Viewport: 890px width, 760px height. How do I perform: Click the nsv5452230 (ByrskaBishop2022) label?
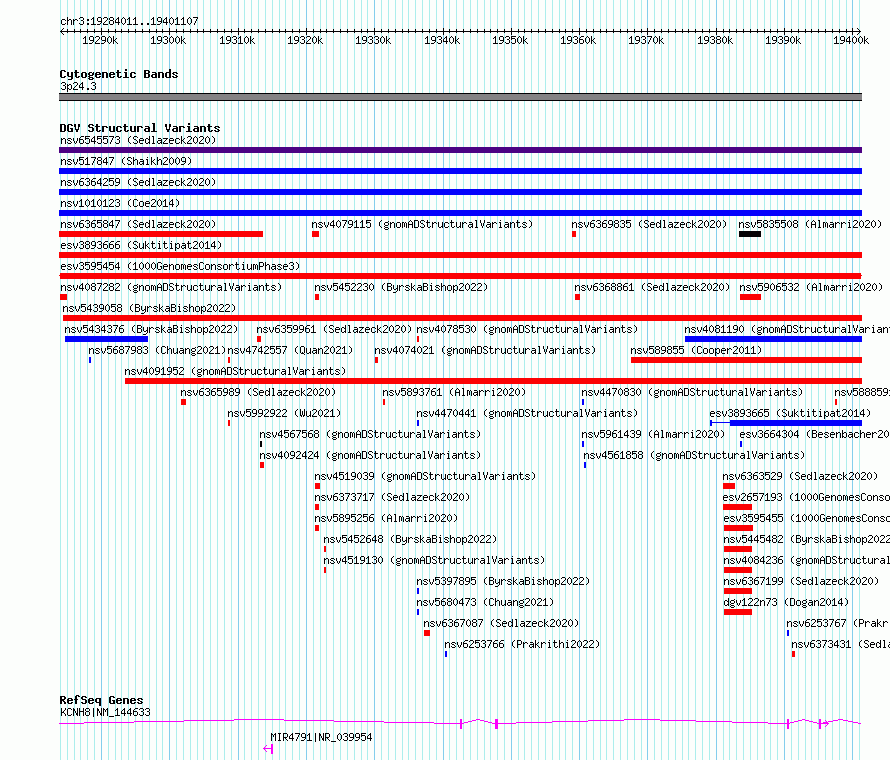click(x=401, y=287)
